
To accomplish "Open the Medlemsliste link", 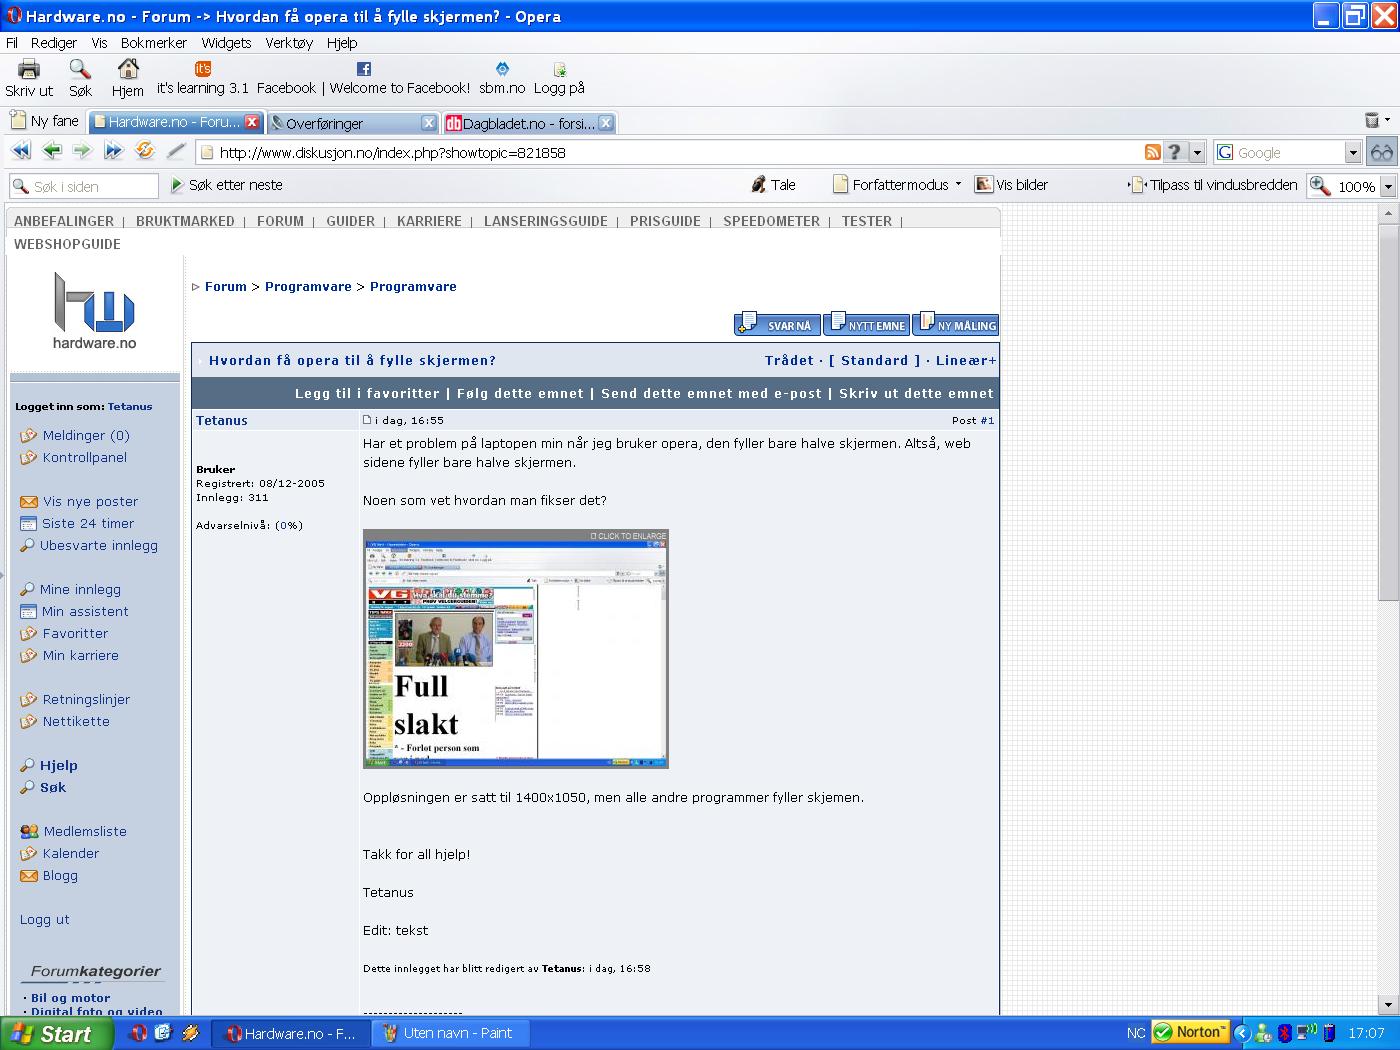I will pyautogui.click(x=85, y=832).
